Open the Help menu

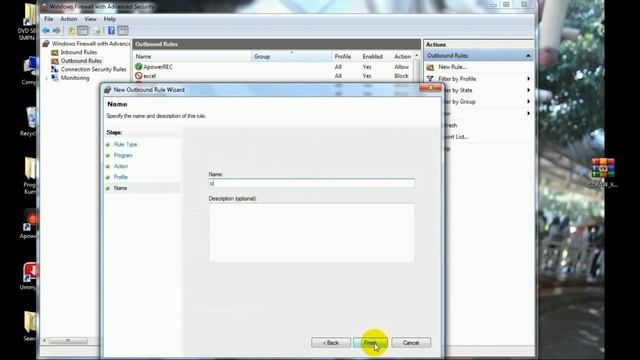pyautogui.click(x=109, y=19)
